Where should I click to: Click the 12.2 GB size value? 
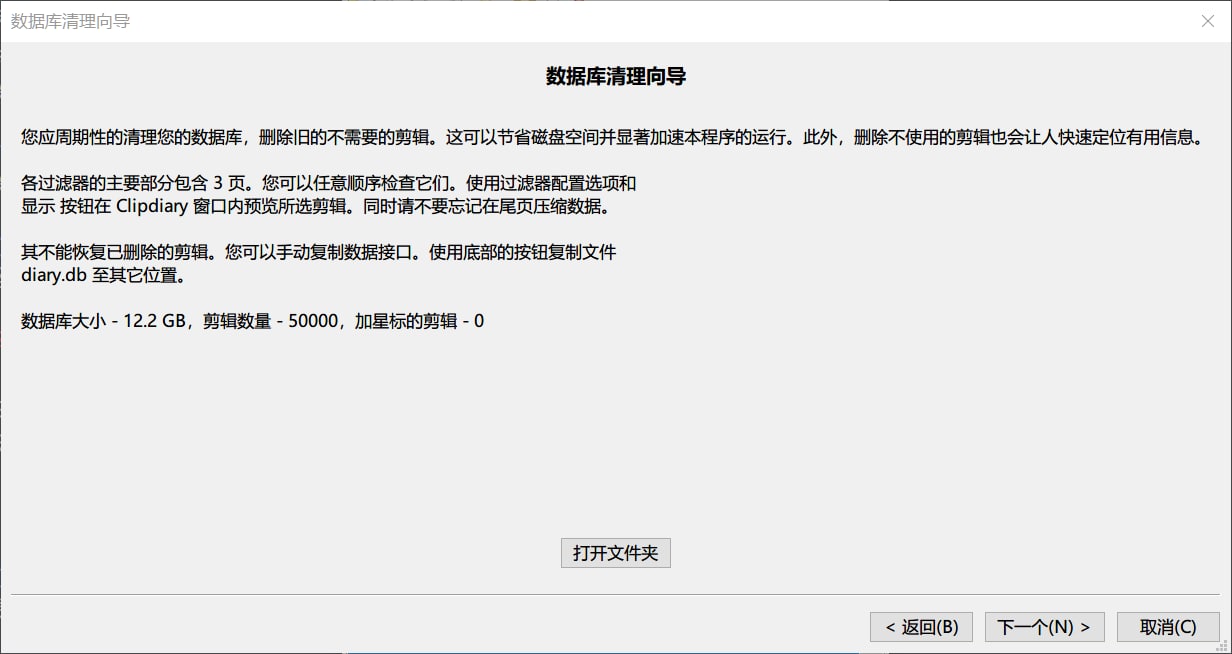pos(155,321)
